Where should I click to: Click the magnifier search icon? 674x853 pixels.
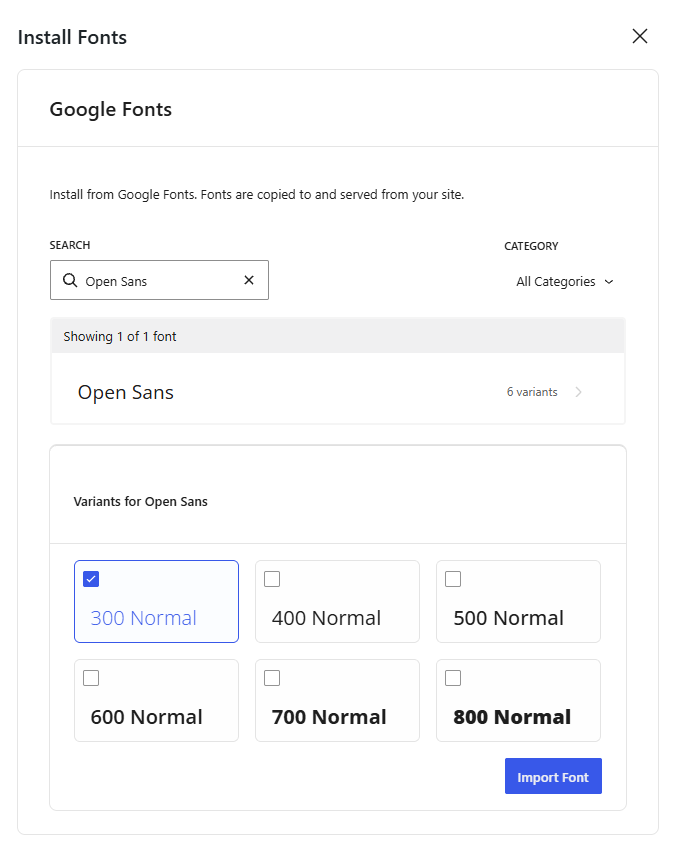(70, 280)
